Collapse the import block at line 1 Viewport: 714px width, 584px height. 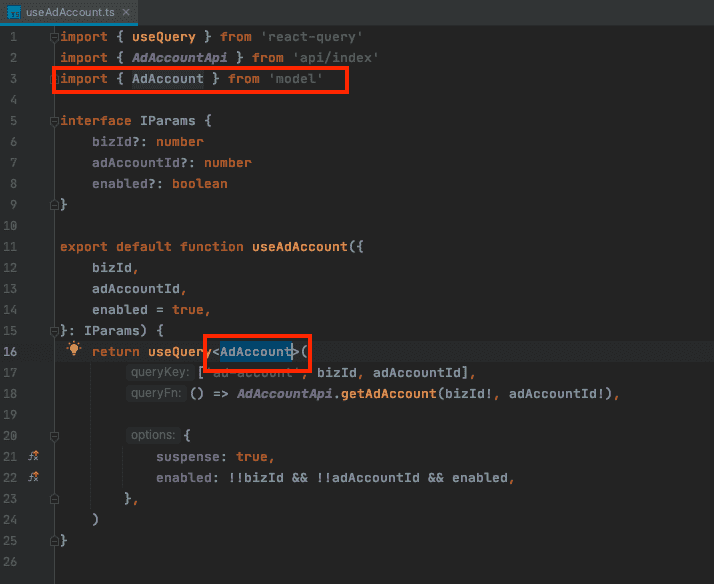click(x=54, y=37)
